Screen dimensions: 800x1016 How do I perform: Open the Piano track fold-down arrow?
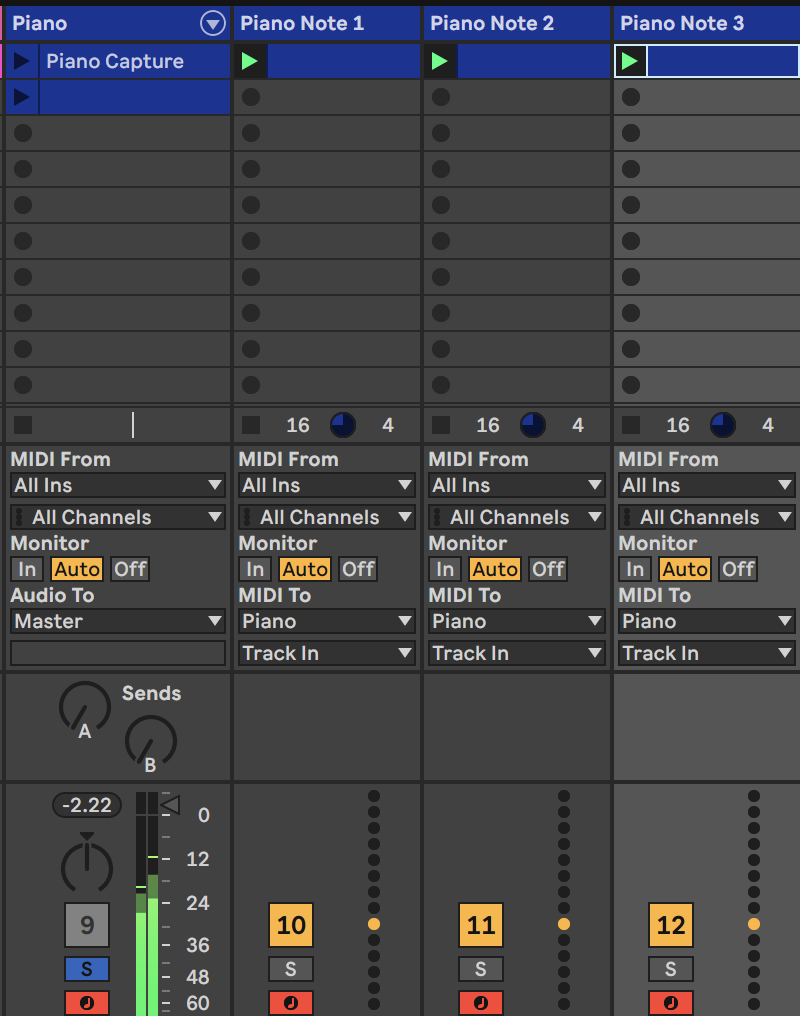[x=212, y=24]
